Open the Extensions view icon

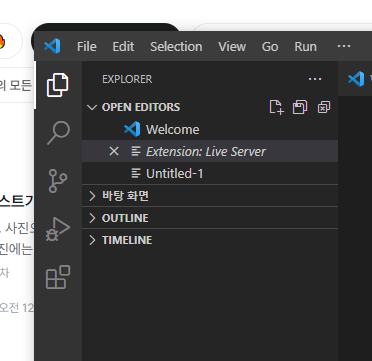coord(58,277)
